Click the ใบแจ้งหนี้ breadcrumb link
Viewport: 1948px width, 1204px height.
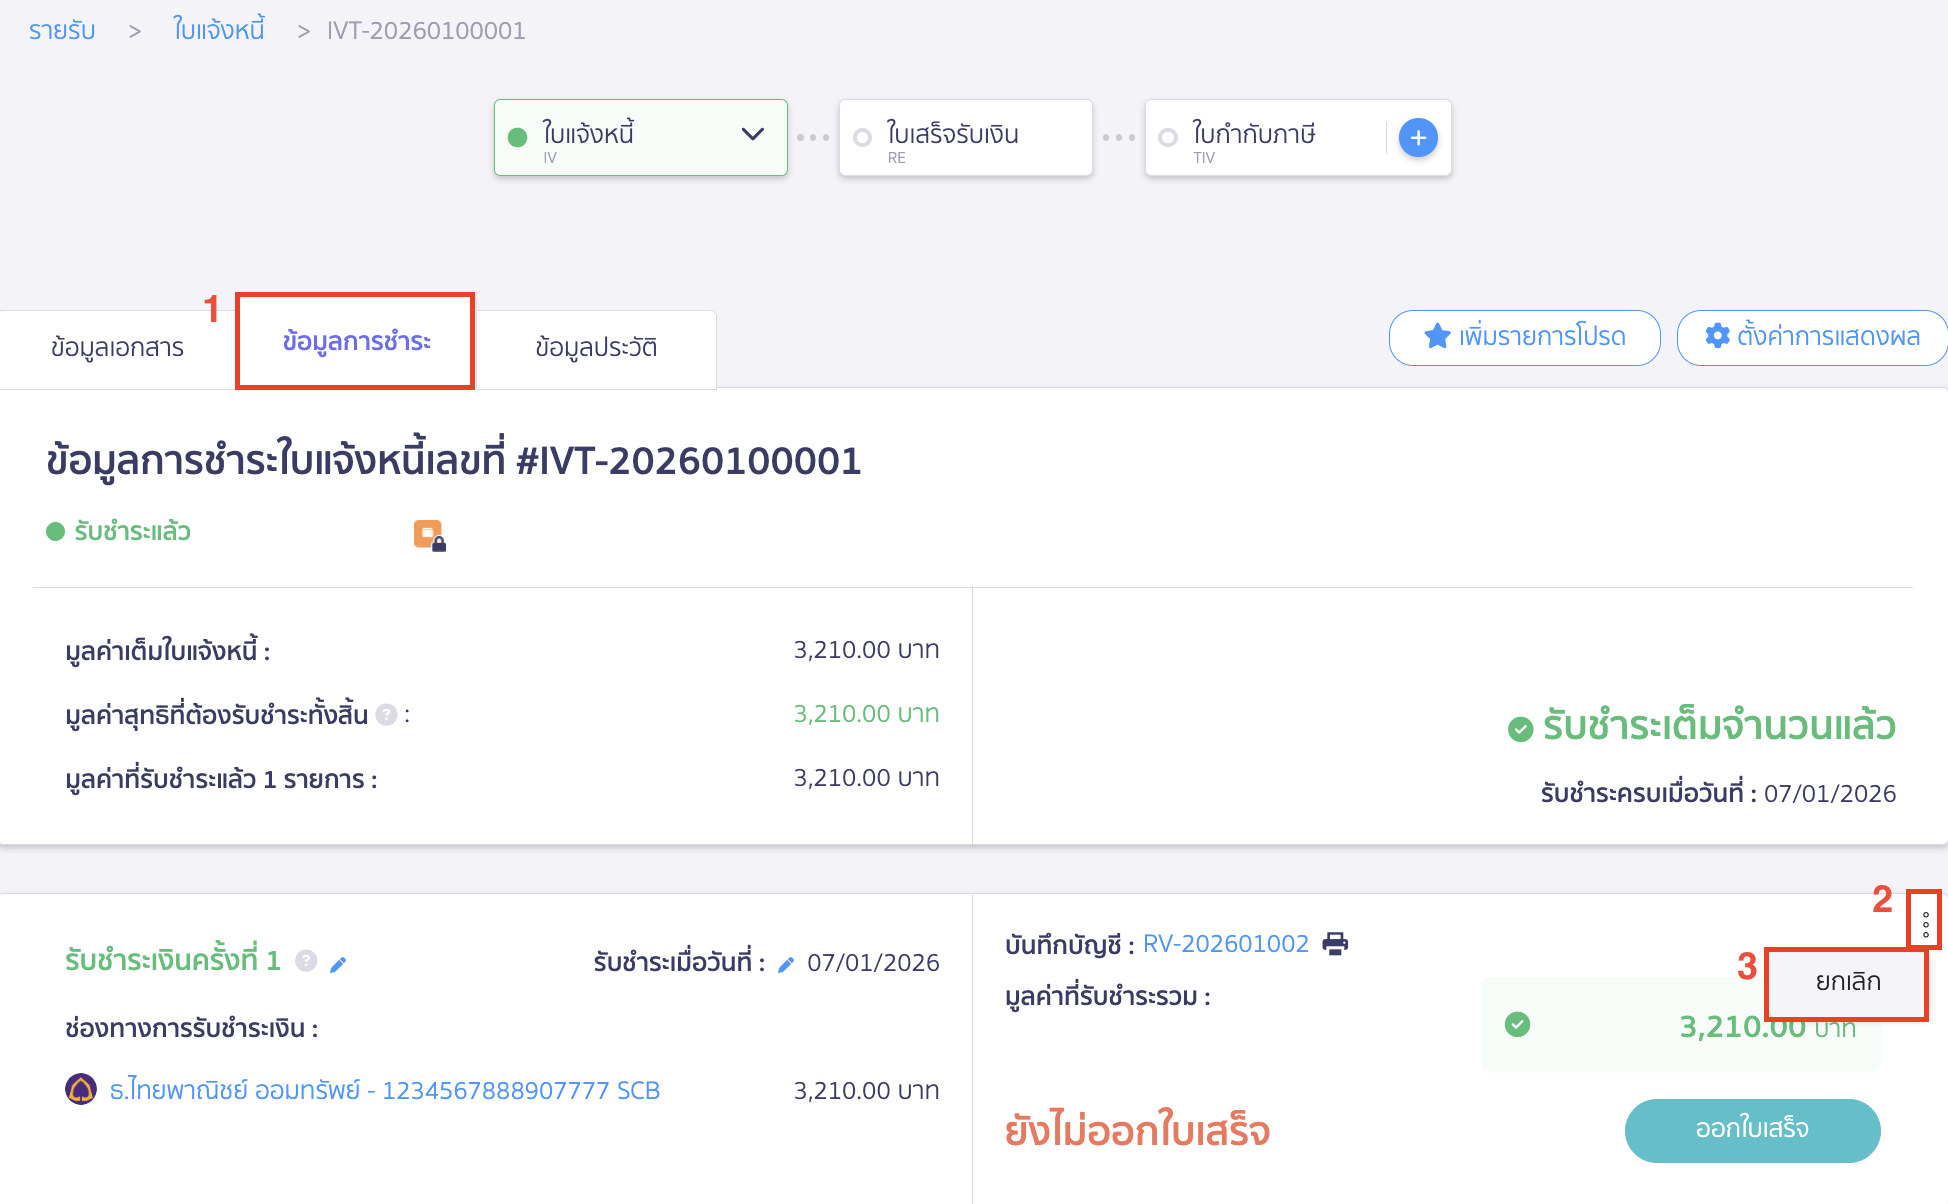(218, 29)
